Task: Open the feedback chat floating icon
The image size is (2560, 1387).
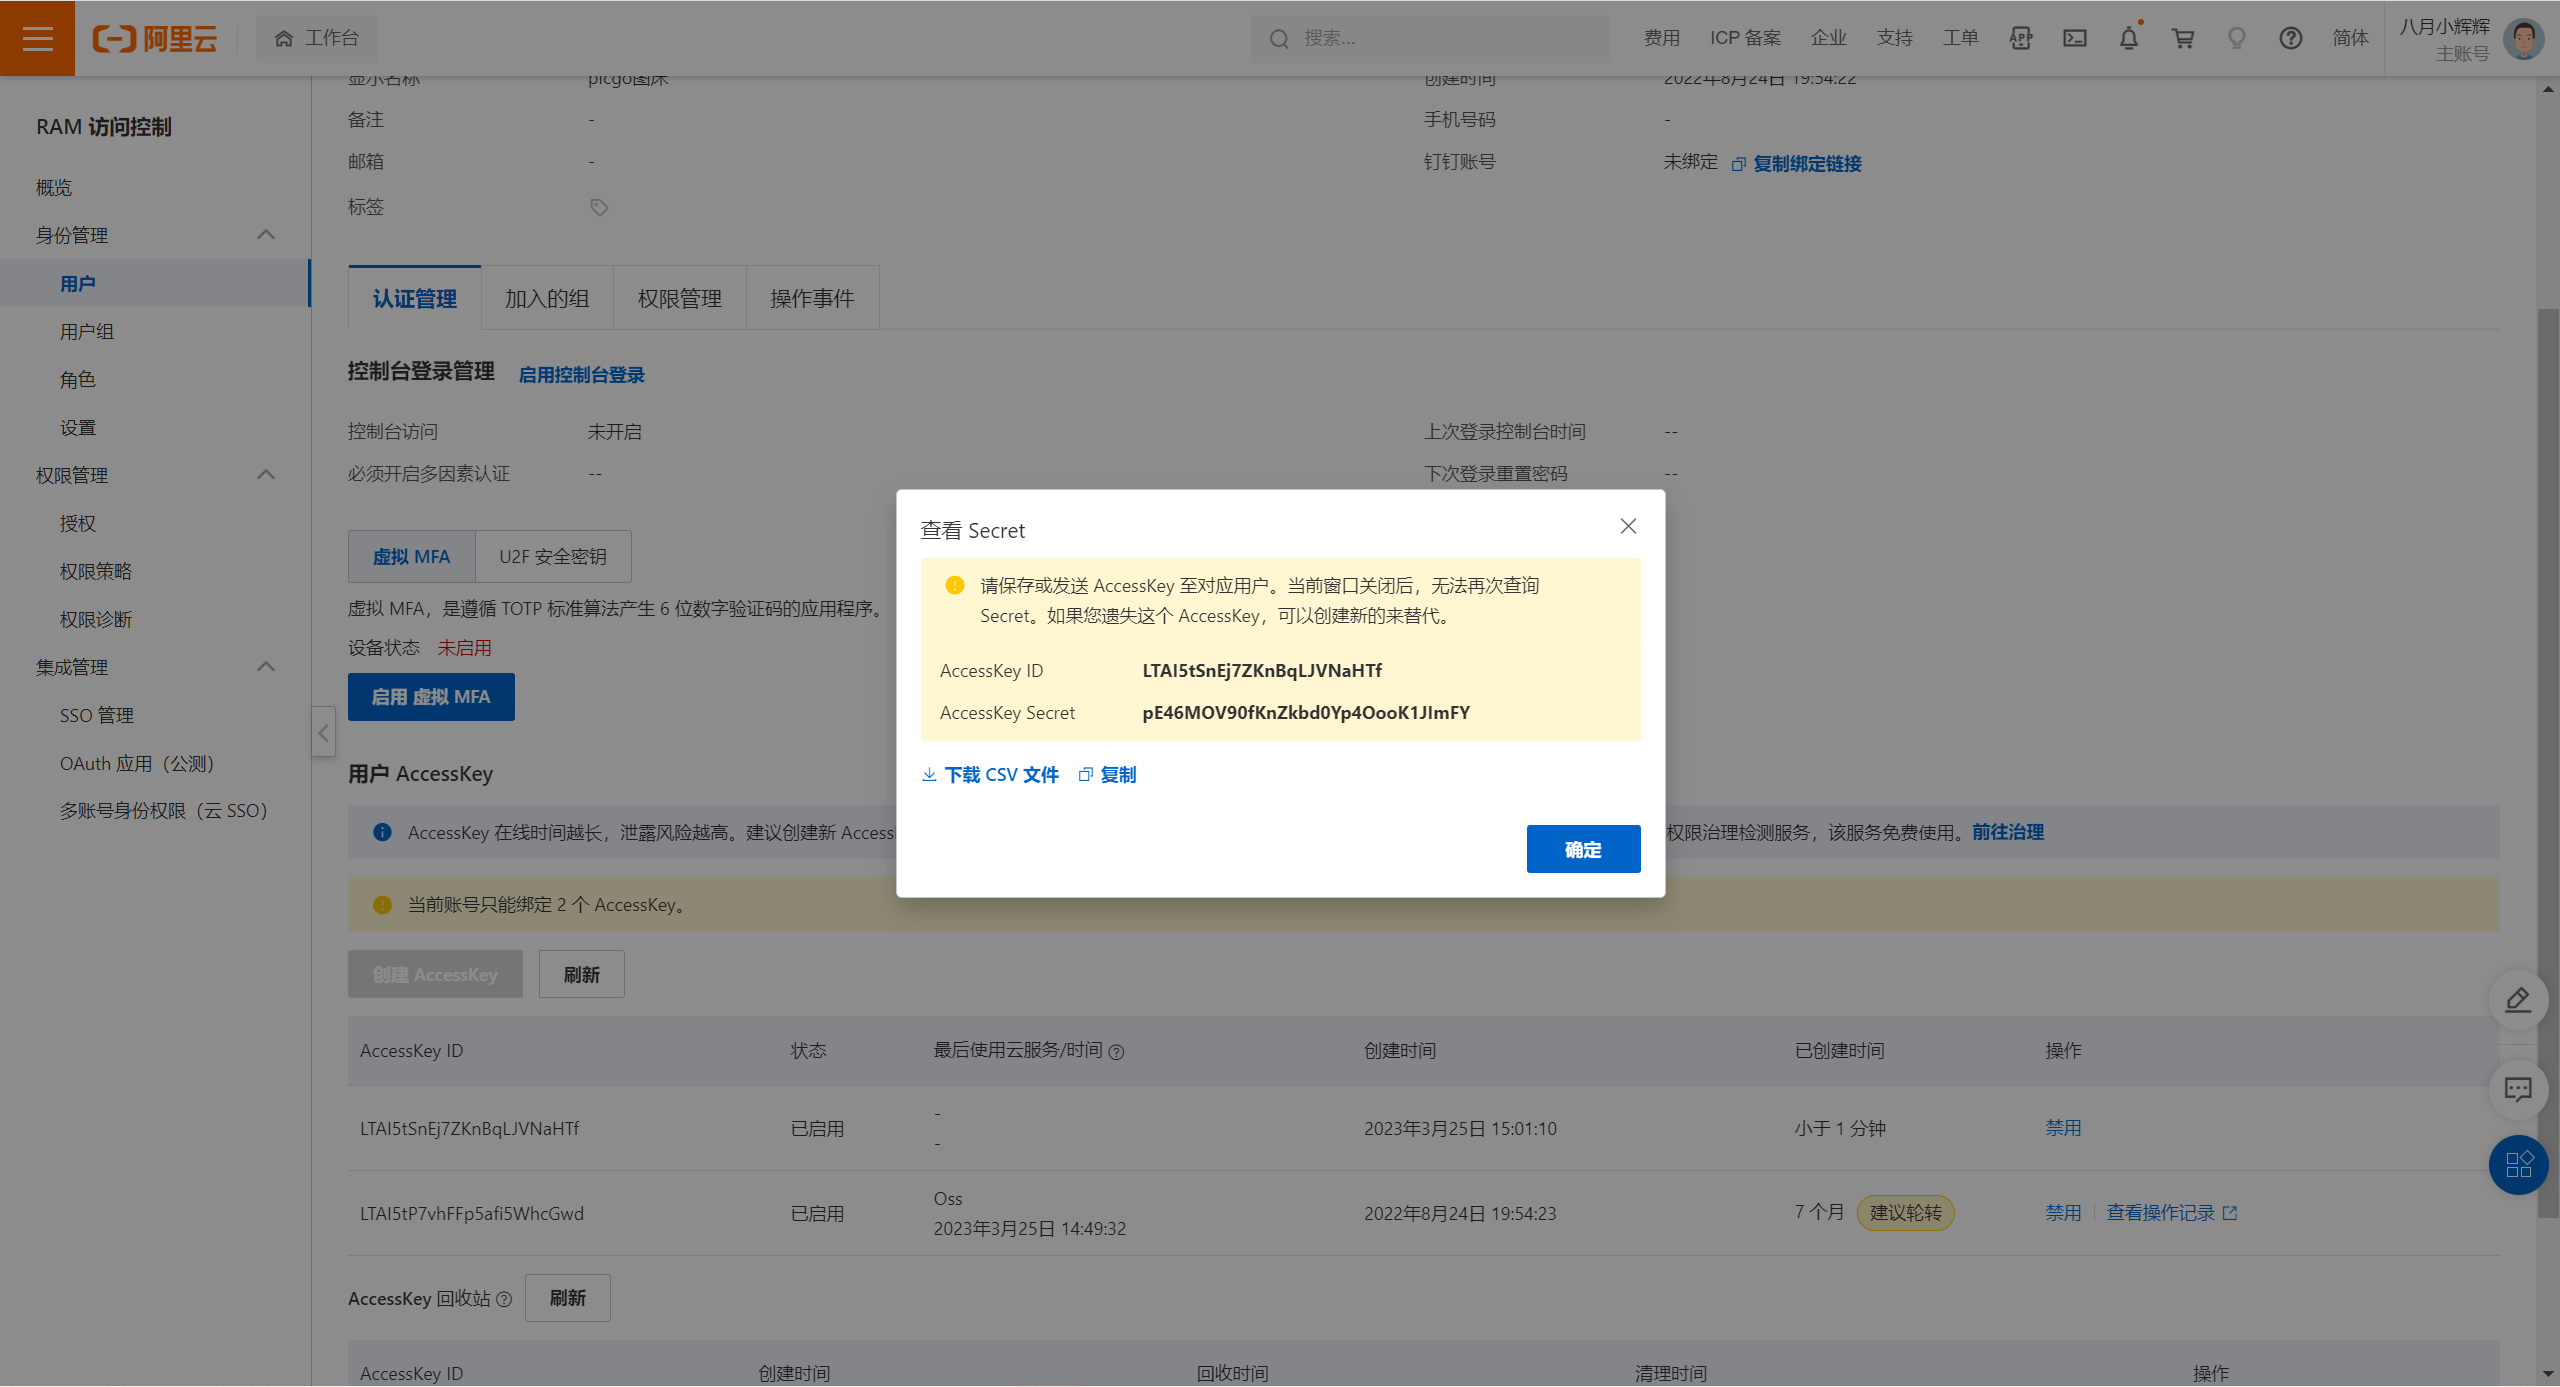Action: [x=2517, y=1089]
